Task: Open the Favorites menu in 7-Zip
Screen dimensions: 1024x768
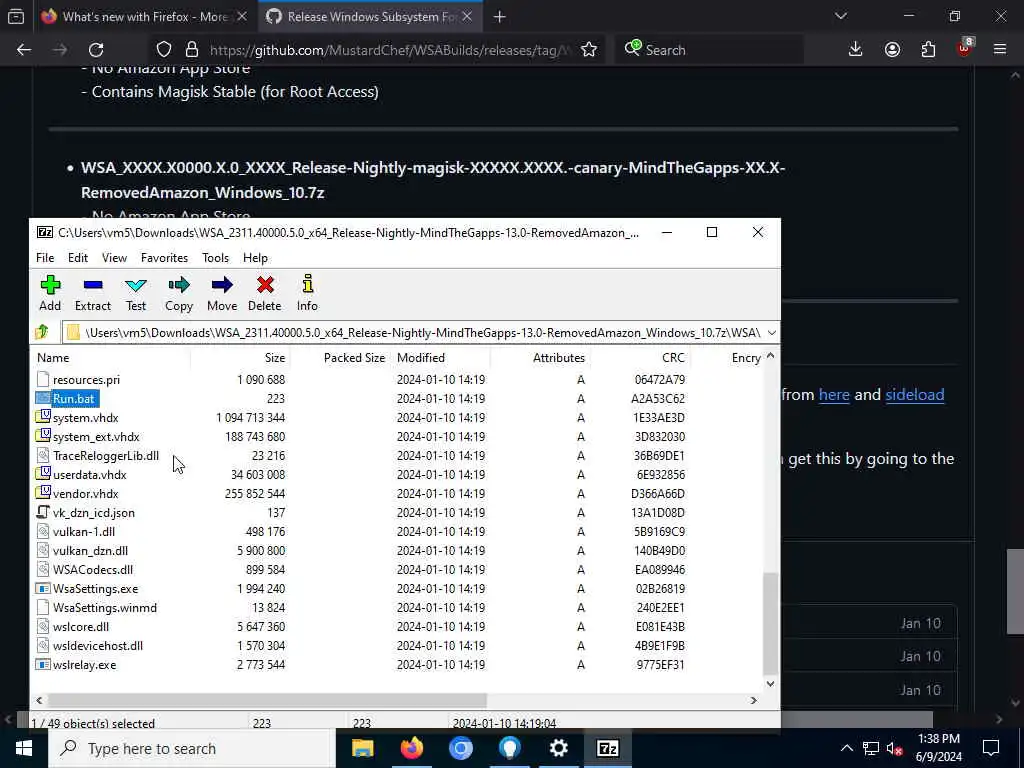Action: coord(165,258)
